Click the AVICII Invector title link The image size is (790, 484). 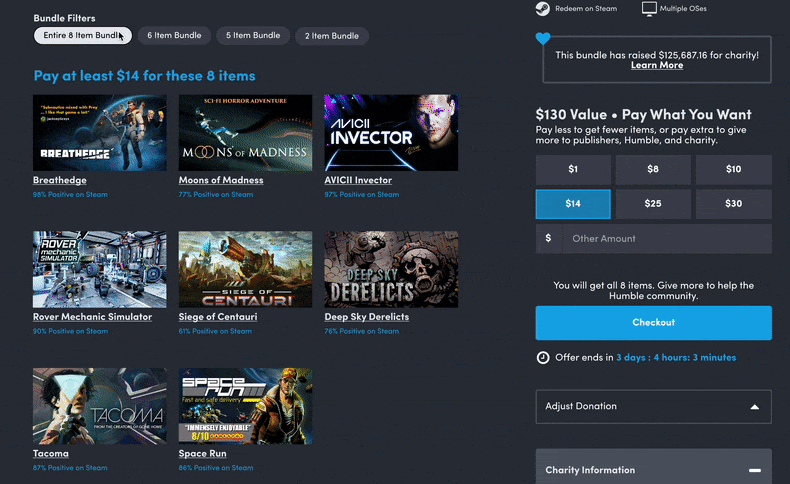358,180
